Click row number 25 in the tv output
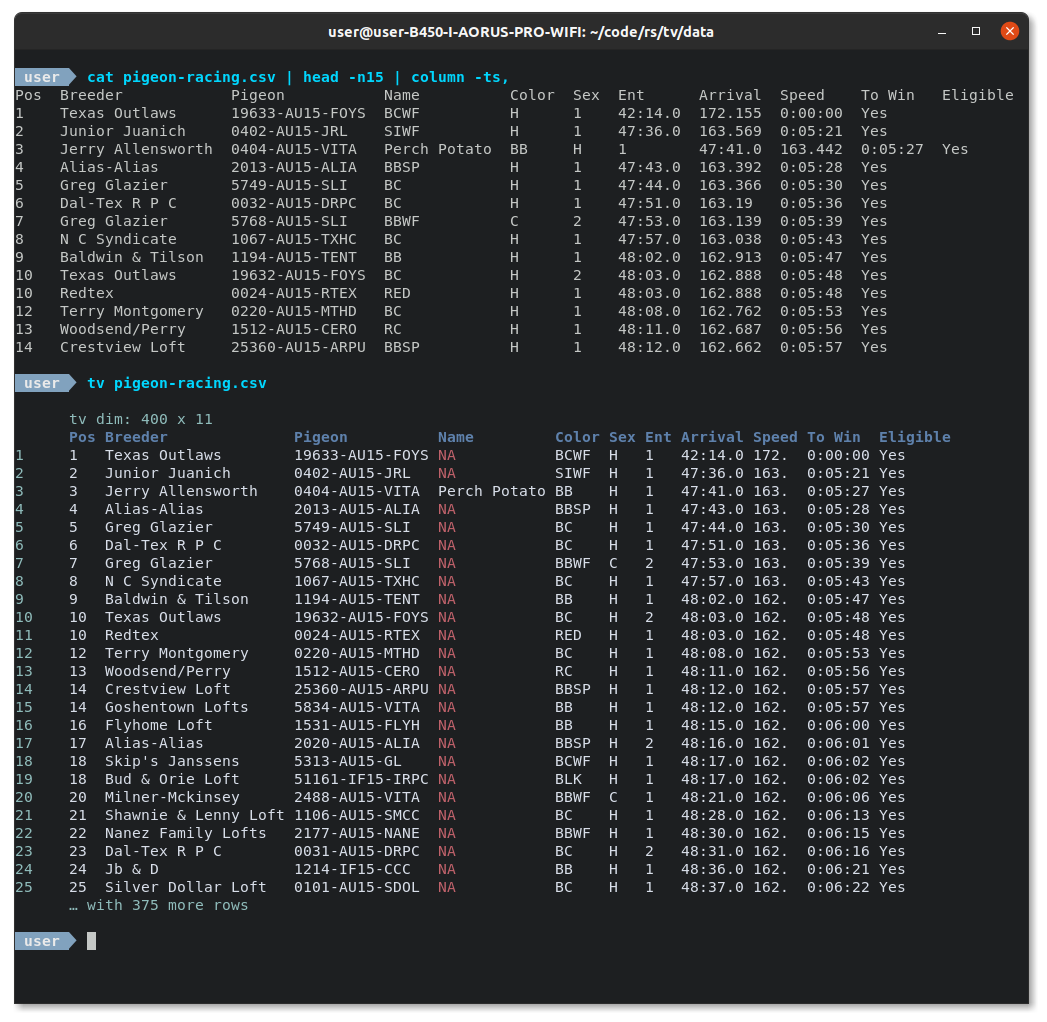 point(23,888)
